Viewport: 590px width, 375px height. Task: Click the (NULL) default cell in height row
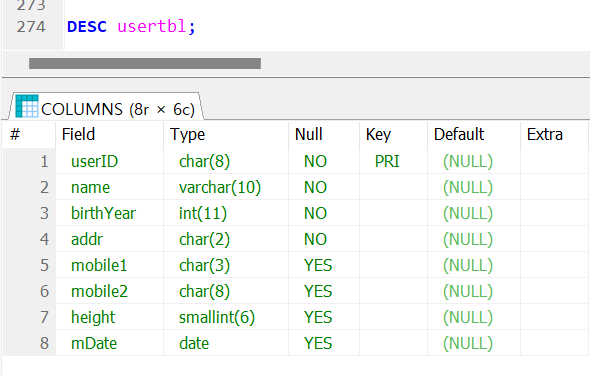pos(474,317)
